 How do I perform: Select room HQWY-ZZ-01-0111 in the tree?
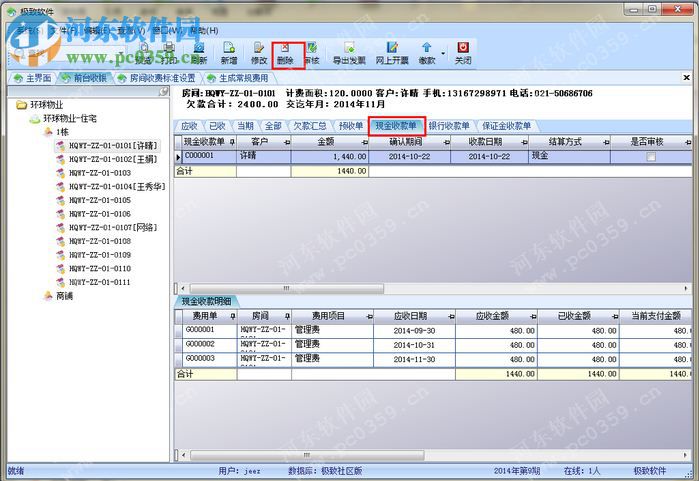(100, 282)
